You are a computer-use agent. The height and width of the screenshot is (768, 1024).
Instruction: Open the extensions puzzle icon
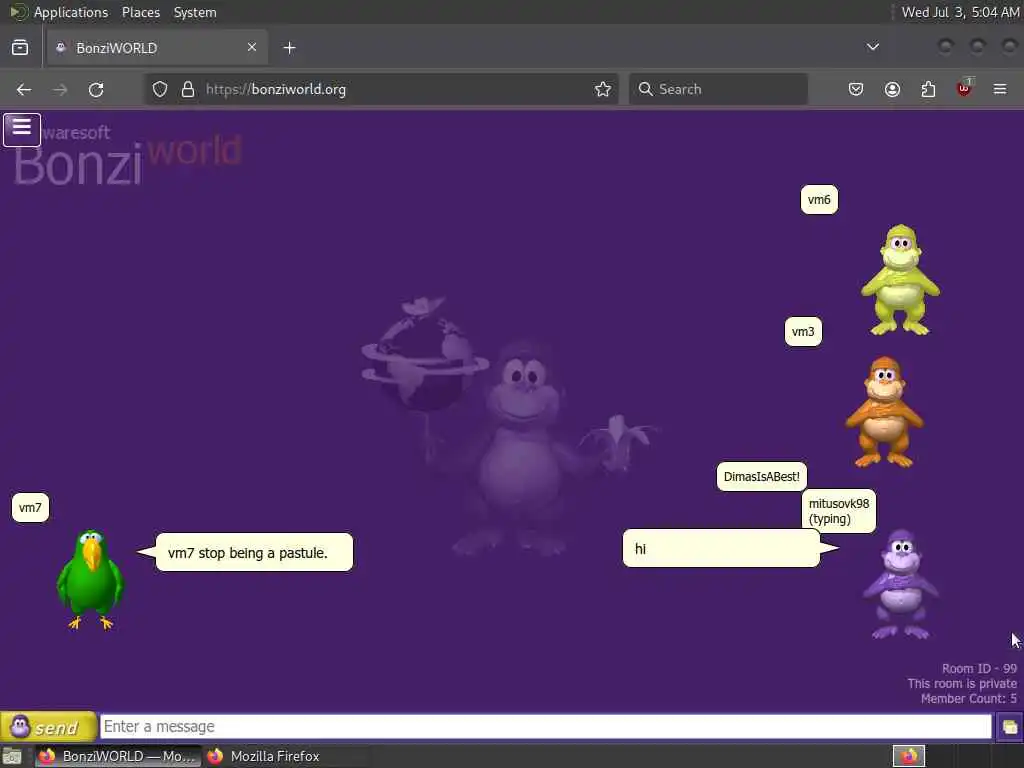click(928, 89)
